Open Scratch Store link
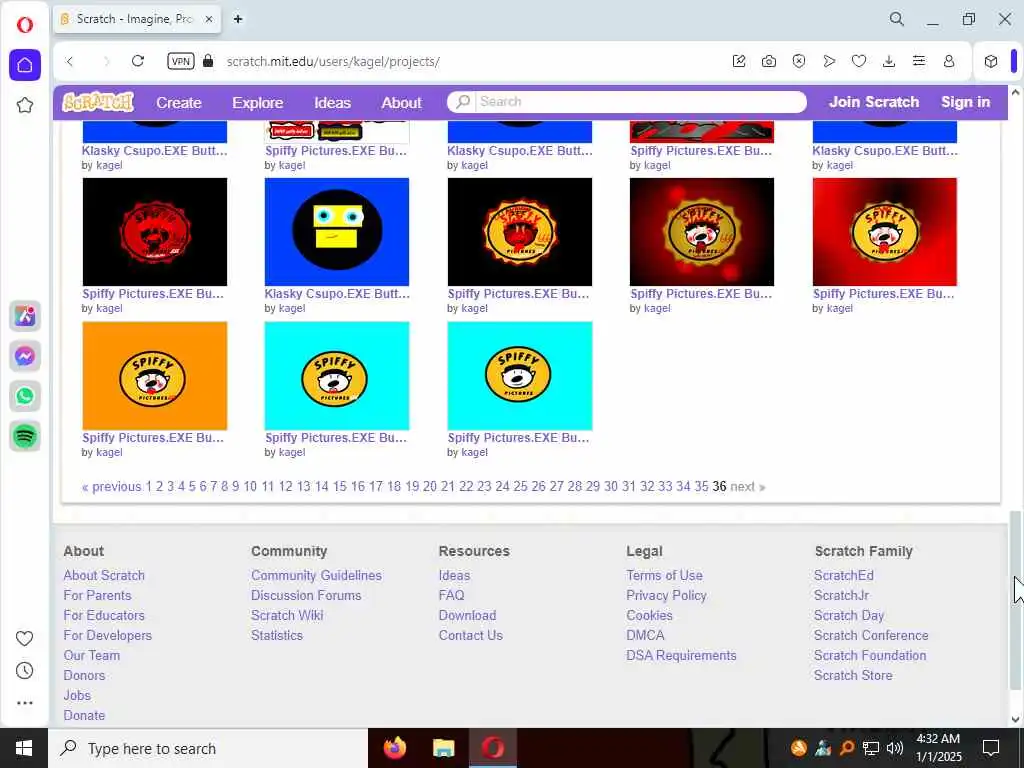Screen dimensions: 1024x768 853,675
